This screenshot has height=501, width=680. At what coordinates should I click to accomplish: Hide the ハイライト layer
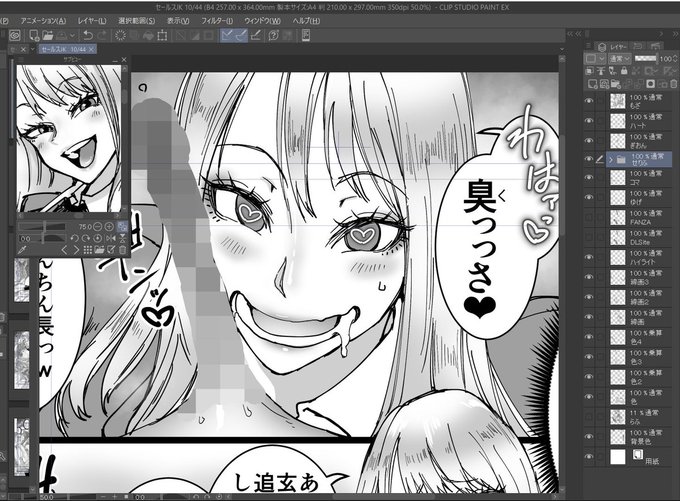tap(588, 257)
